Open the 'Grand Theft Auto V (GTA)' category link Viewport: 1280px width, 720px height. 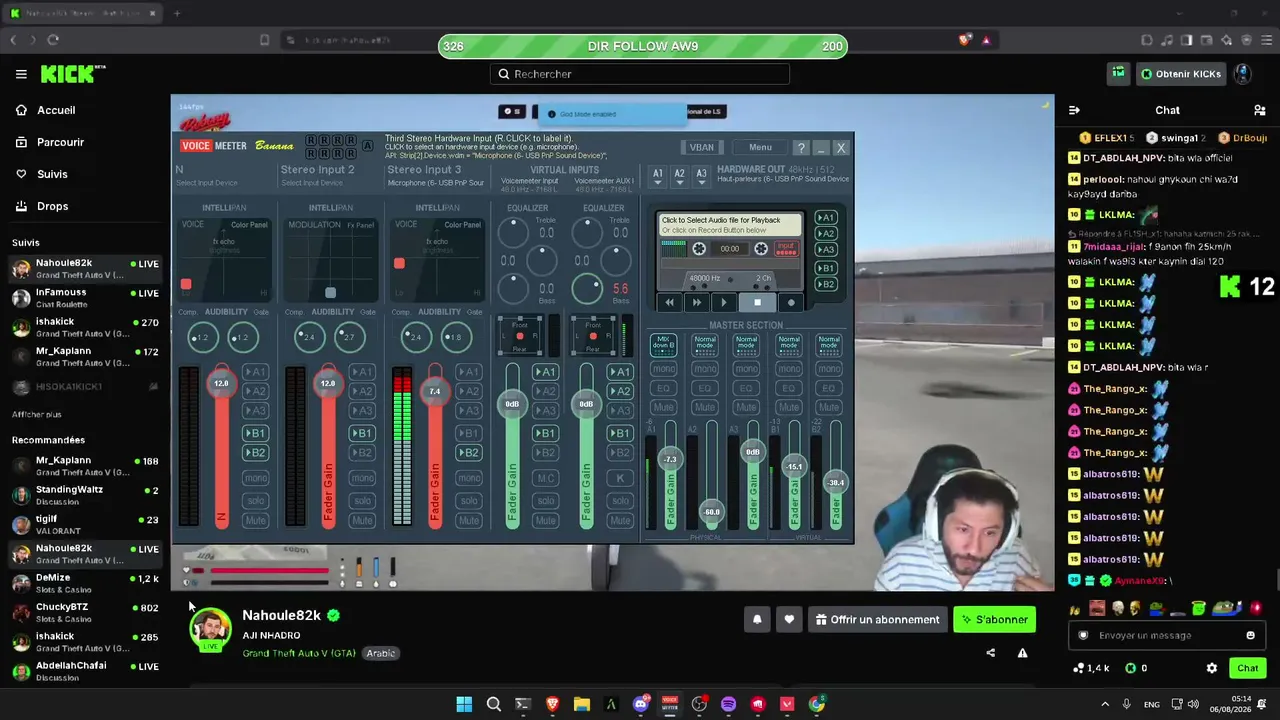click(299, 653)
